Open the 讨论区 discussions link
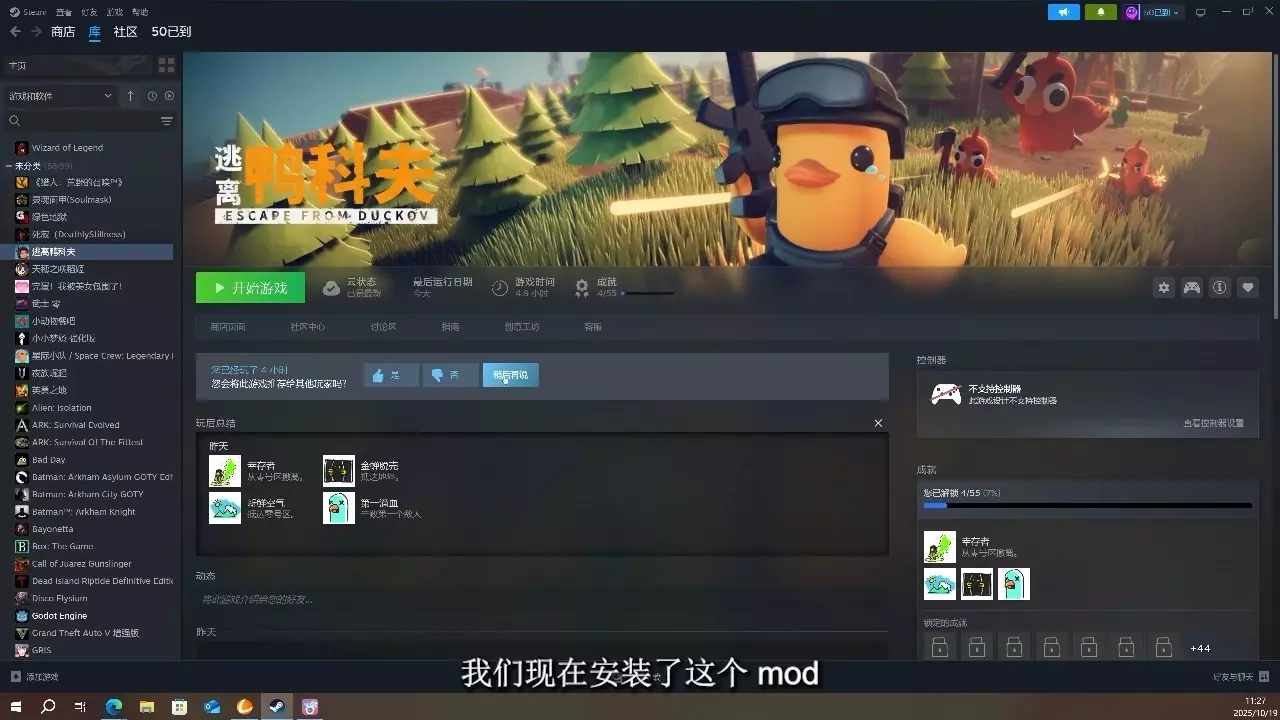 pos(383,327)
